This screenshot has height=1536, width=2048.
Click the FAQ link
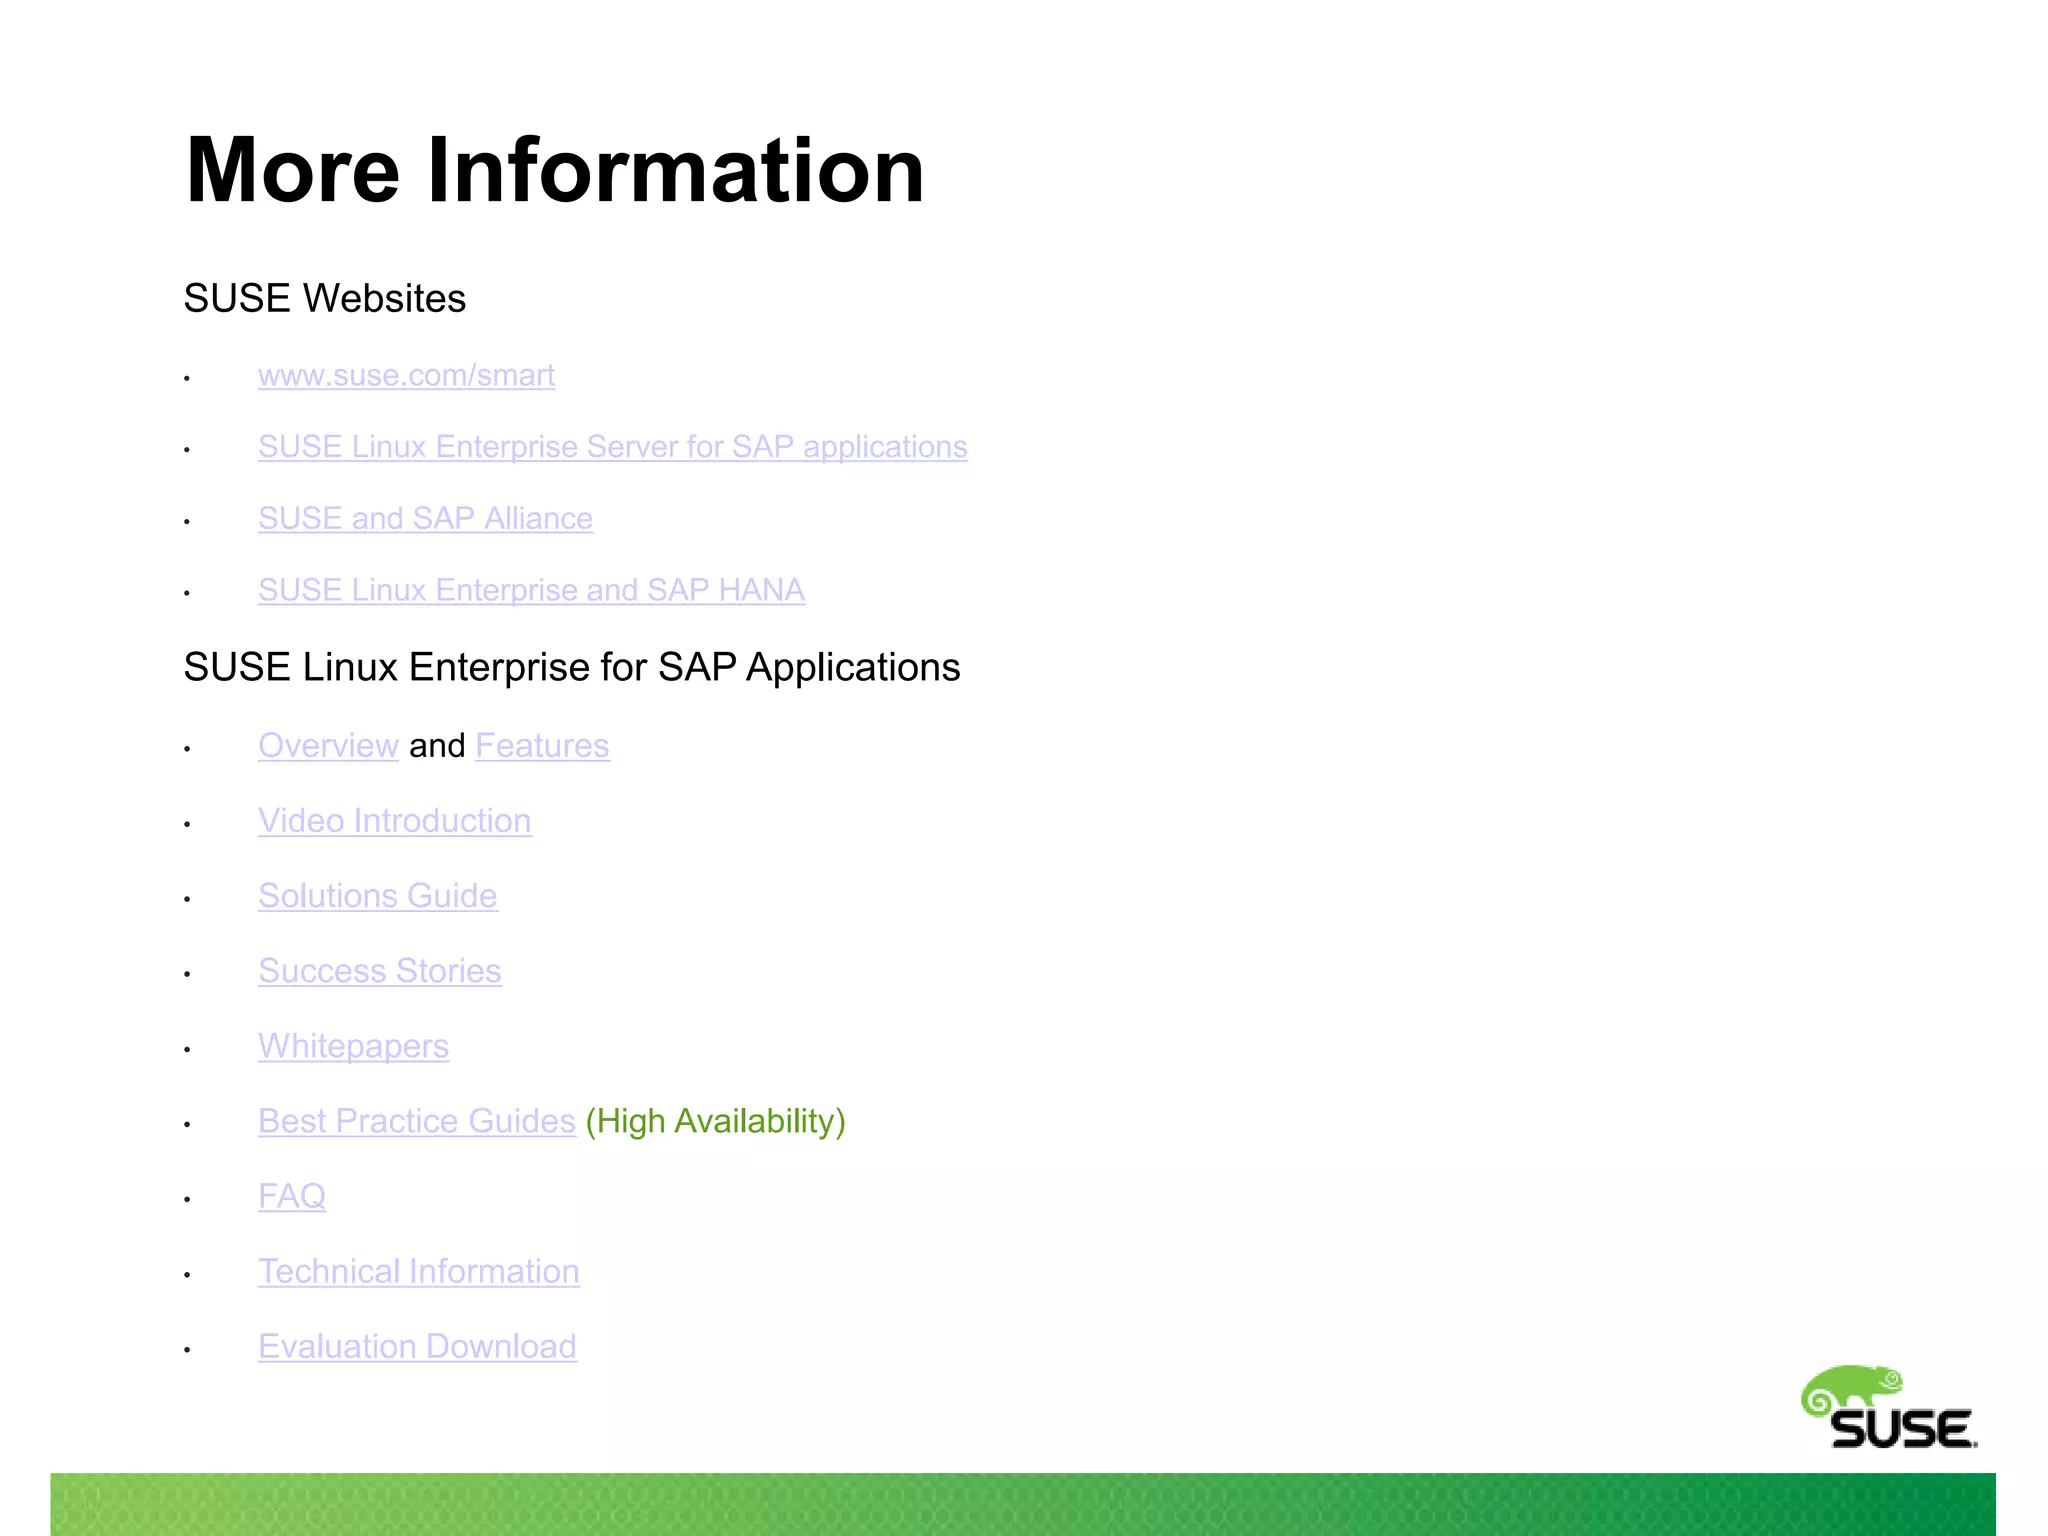tap(292, 1196)
